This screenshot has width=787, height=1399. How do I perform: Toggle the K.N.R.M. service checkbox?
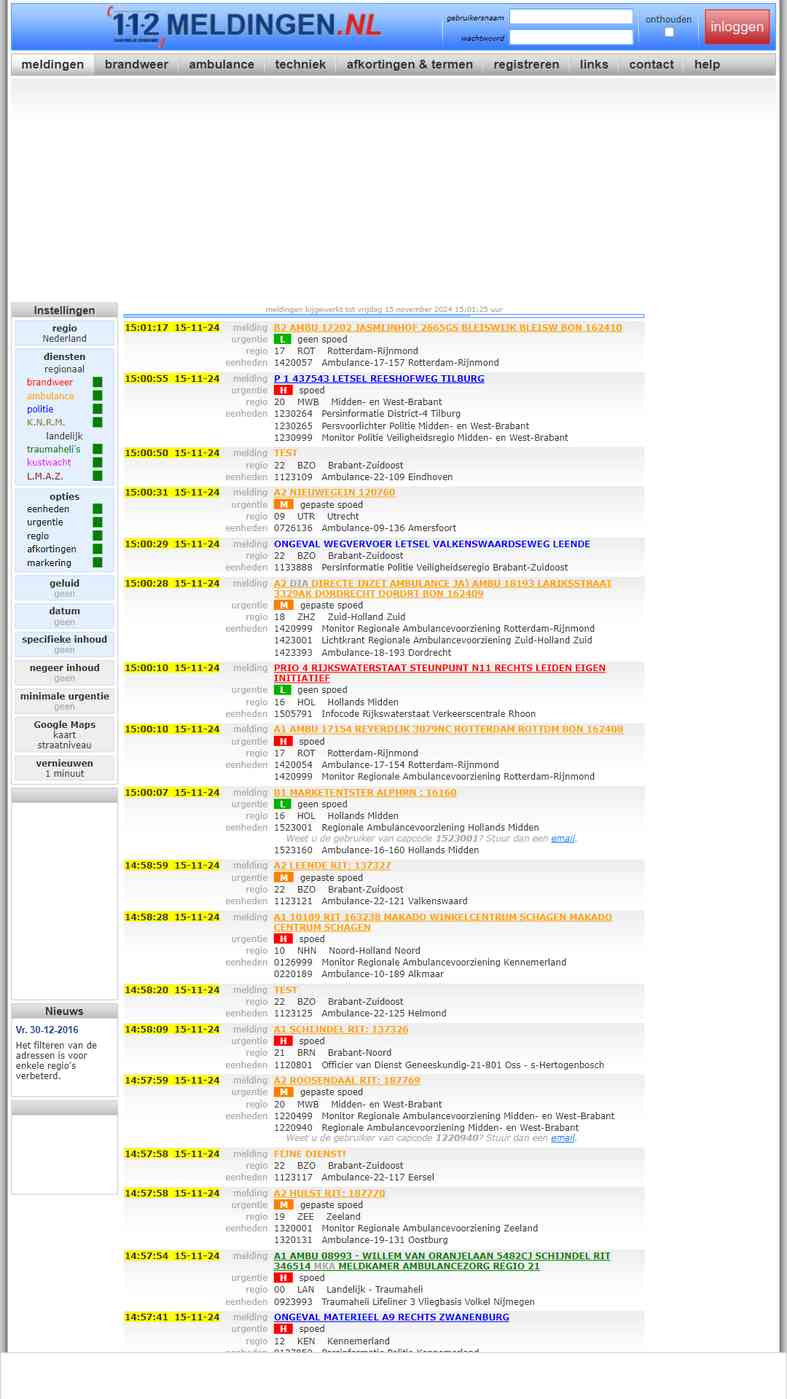tap(98, 422)
